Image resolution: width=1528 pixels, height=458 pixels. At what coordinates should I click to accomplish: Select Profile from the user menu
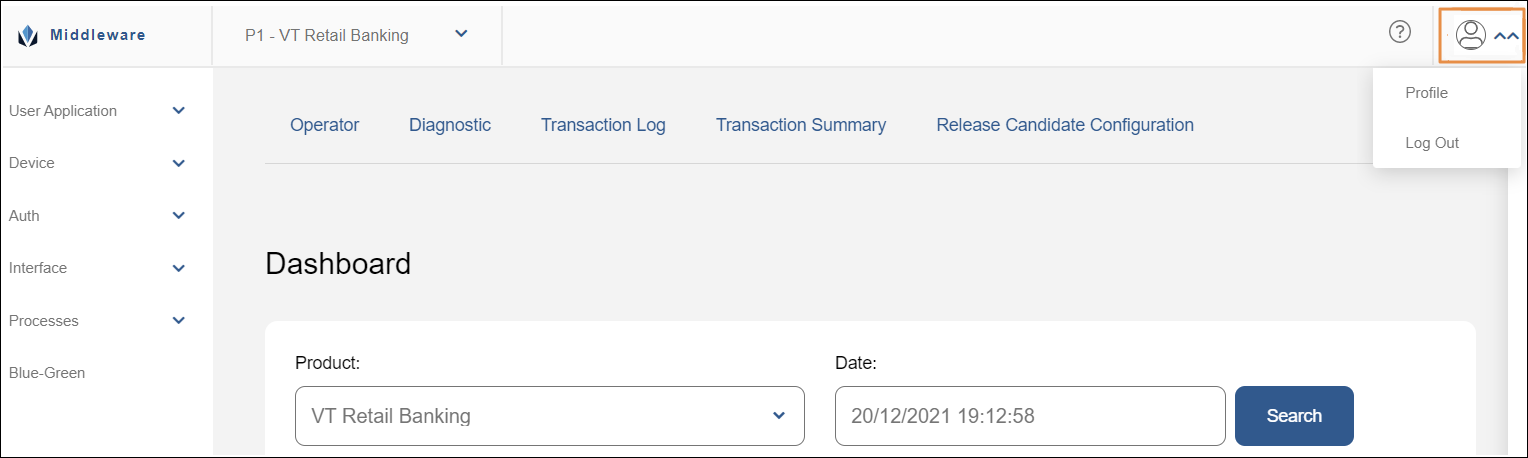(x=1426, y=93)
